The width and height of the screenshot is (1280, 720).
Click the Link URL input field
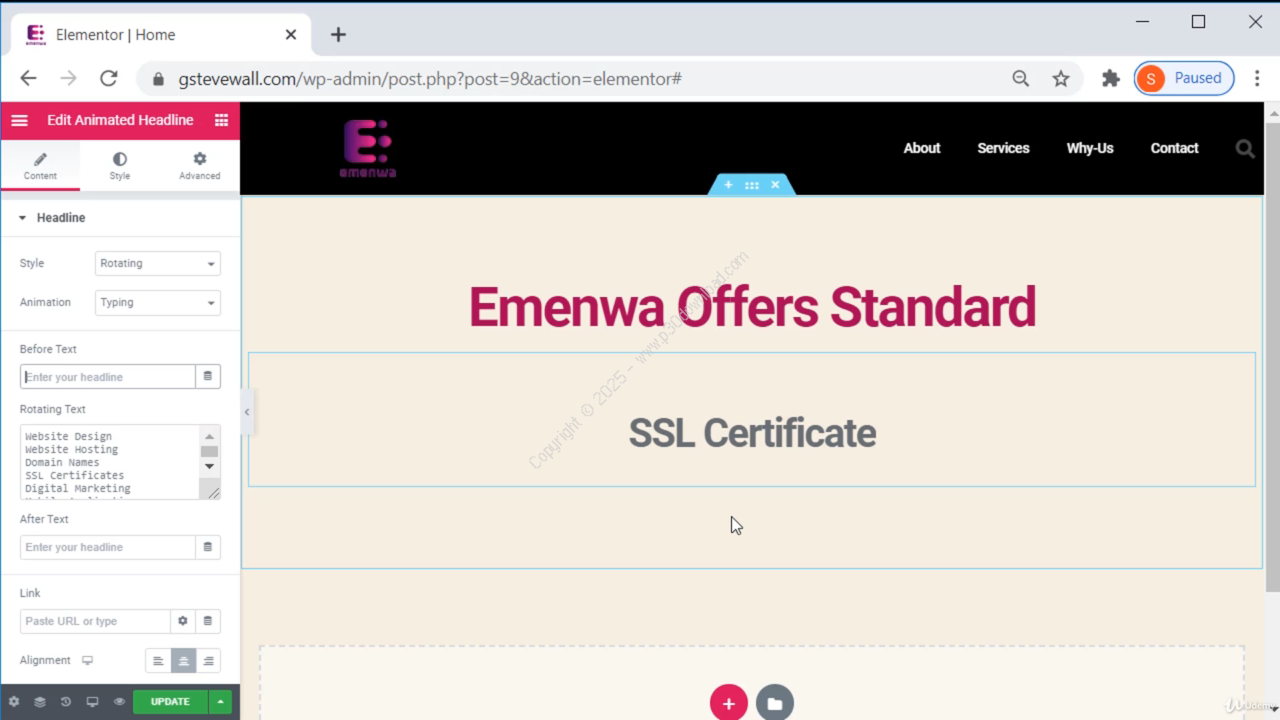pyautogui.click(x=95, y=621)
